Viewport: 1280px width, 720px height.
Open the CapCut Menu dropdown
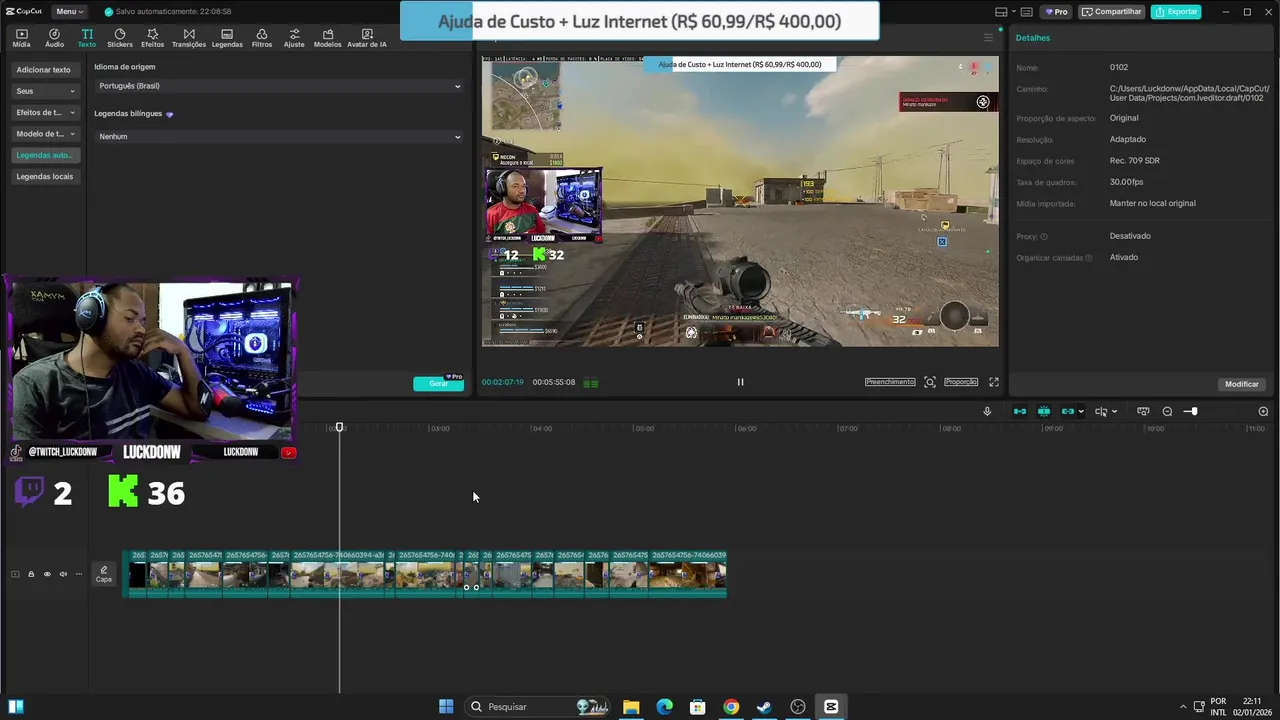coord(70,12)
